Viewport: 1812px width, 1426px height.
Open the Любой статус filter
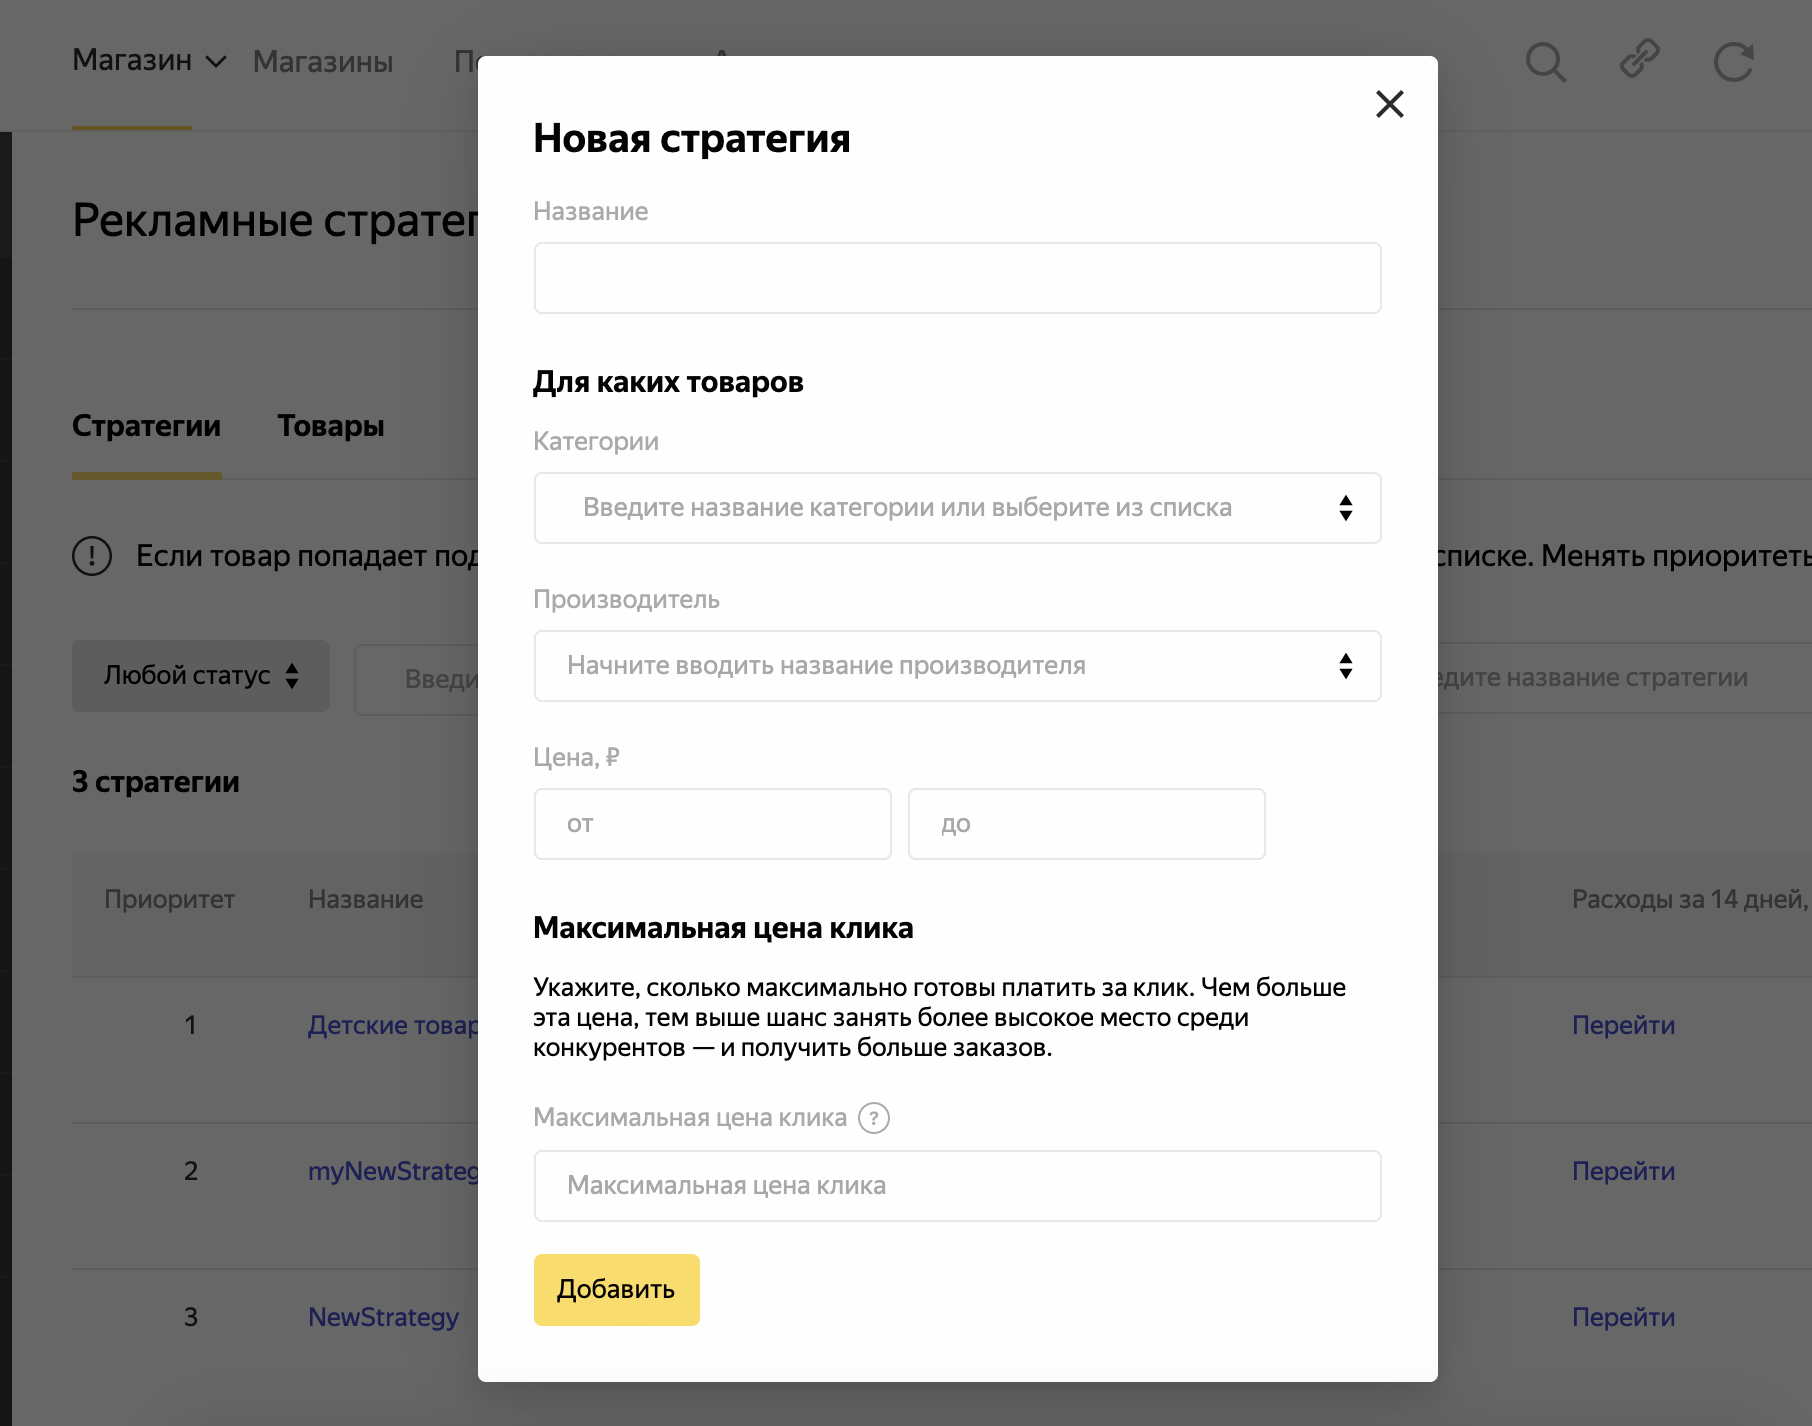click(x=201, y=676)
